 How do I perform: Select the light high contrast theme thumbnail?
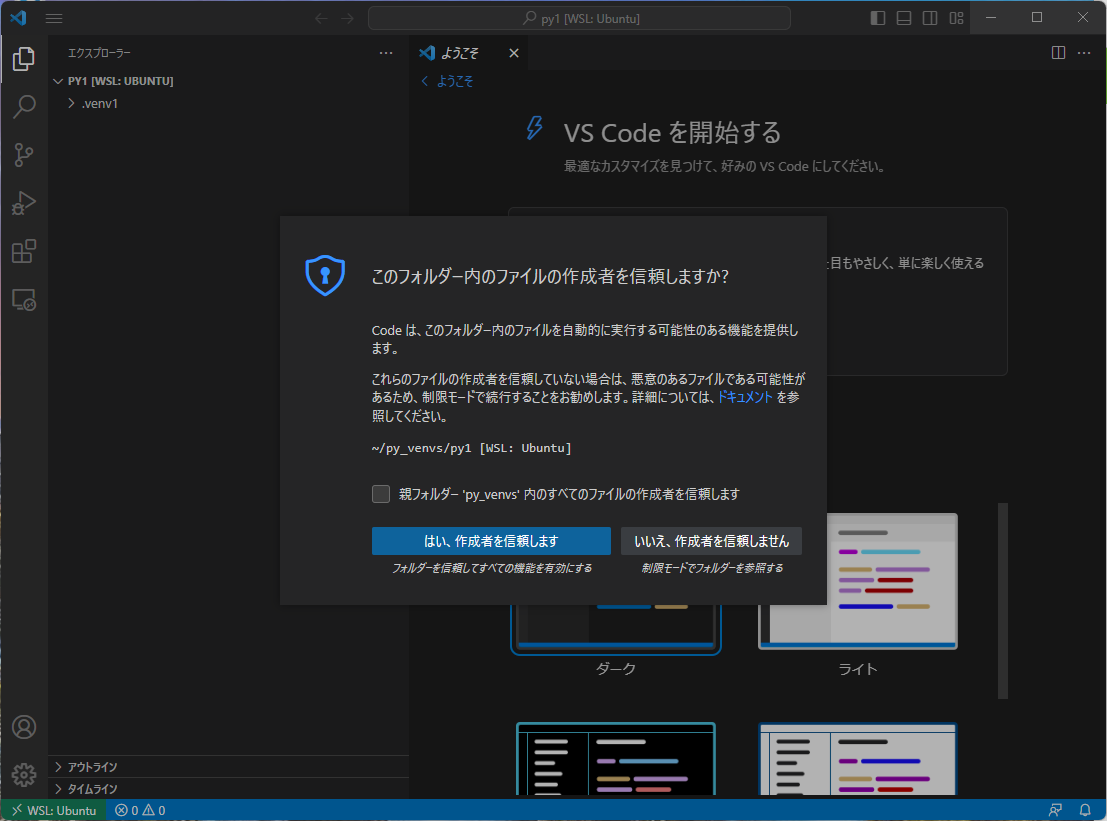coord(858,760)
